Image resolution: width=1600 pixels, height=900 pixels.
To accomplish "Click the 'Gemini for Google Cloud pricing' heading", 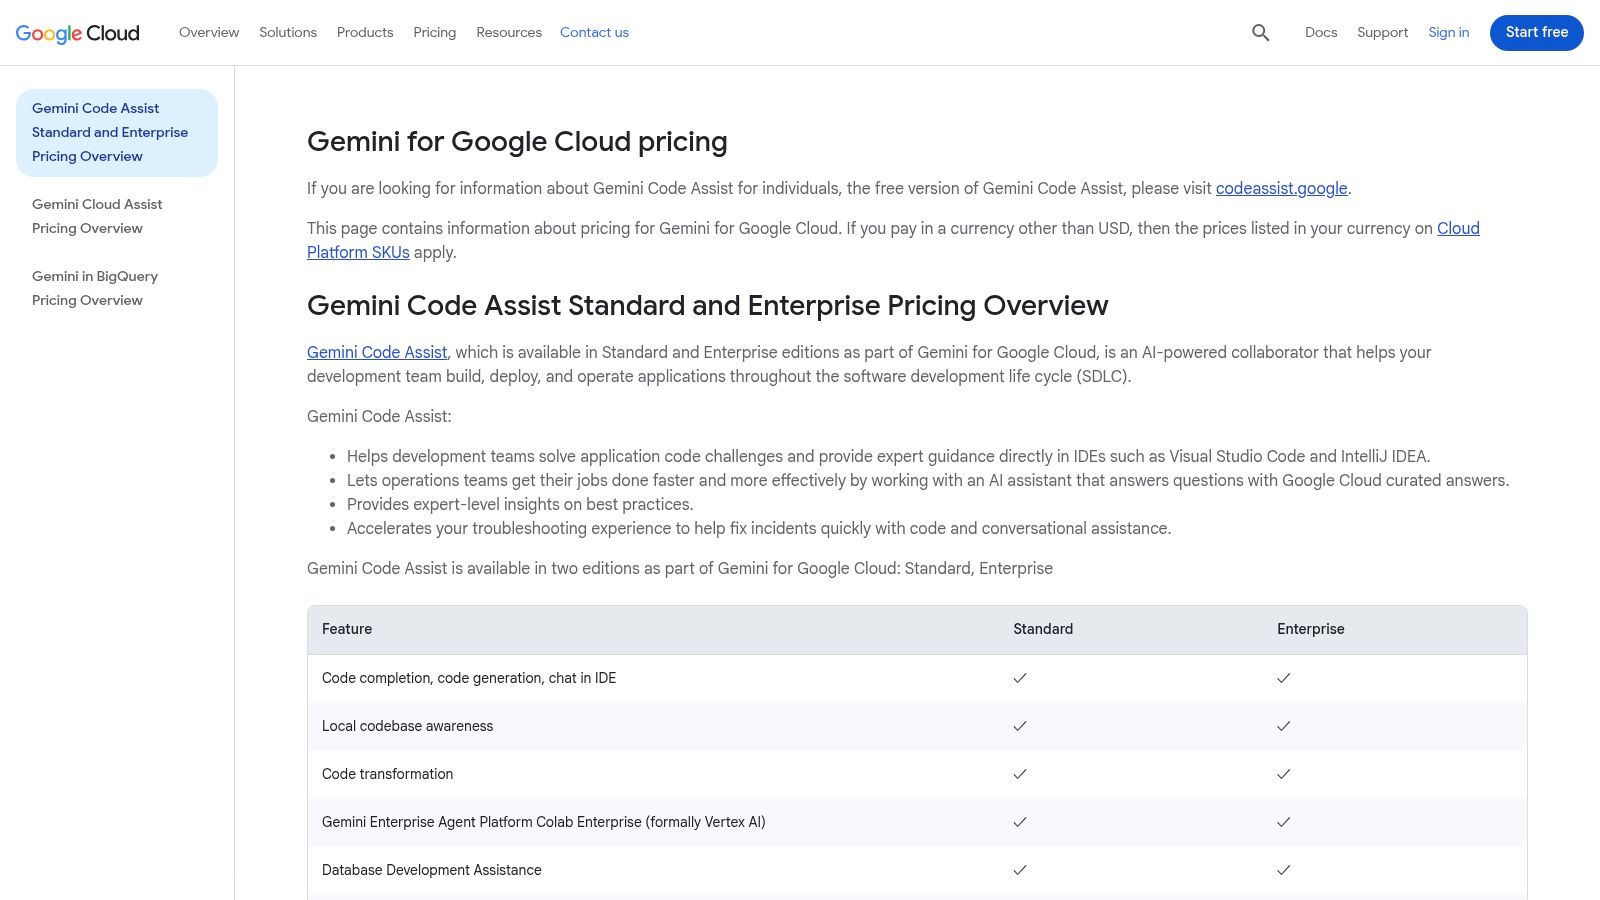I will click(517, 142).
